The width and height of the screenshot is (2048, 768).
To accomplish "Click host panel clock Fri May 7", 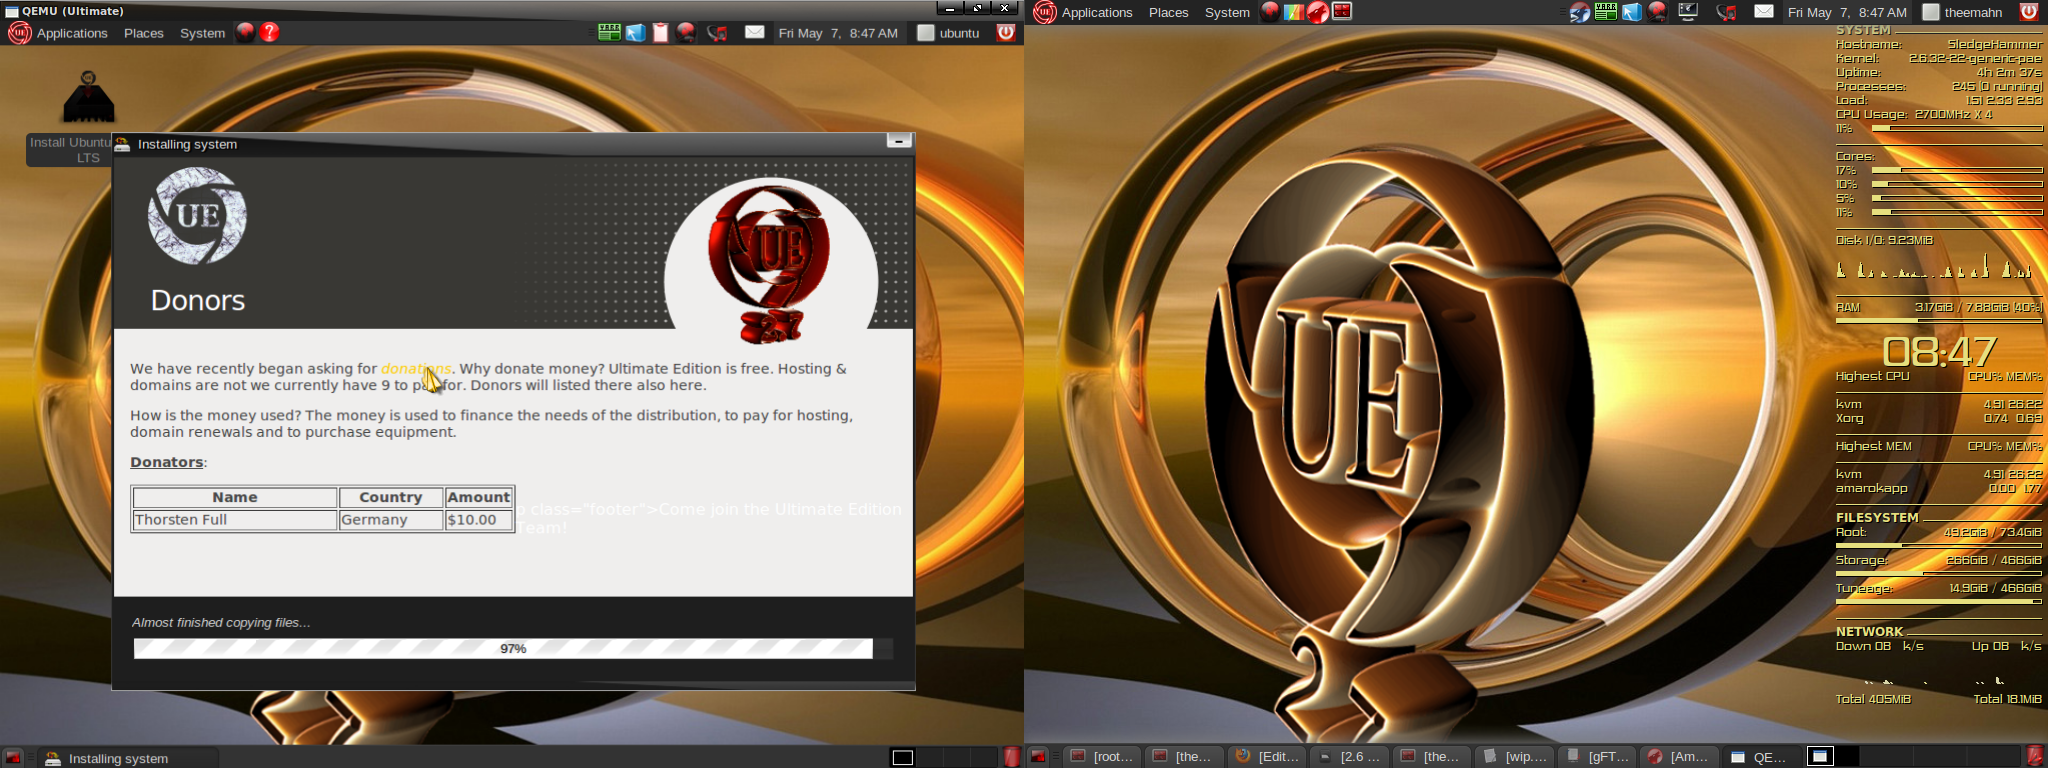I will (1847, 12).
